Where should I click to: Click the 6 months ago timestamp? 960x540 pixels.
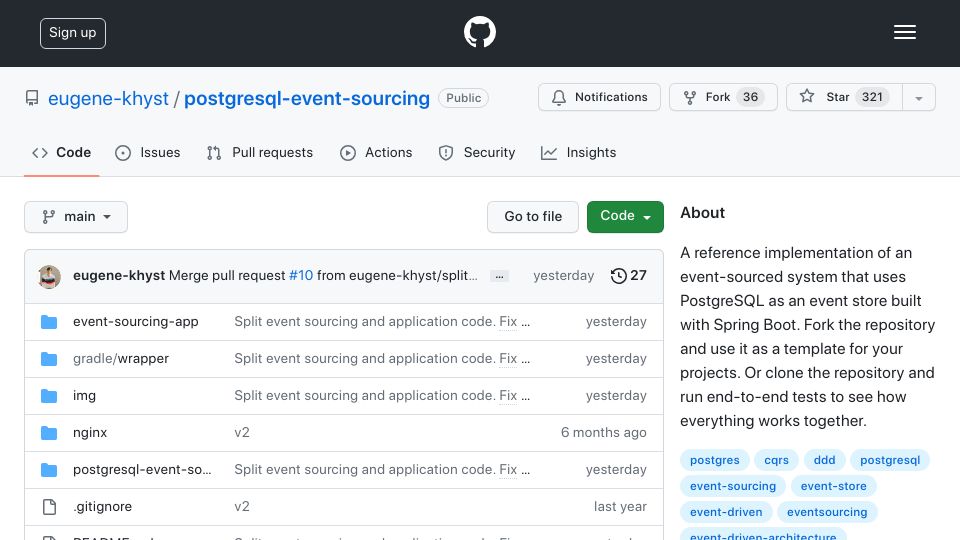pyautogui.click(x=604, y=432)
